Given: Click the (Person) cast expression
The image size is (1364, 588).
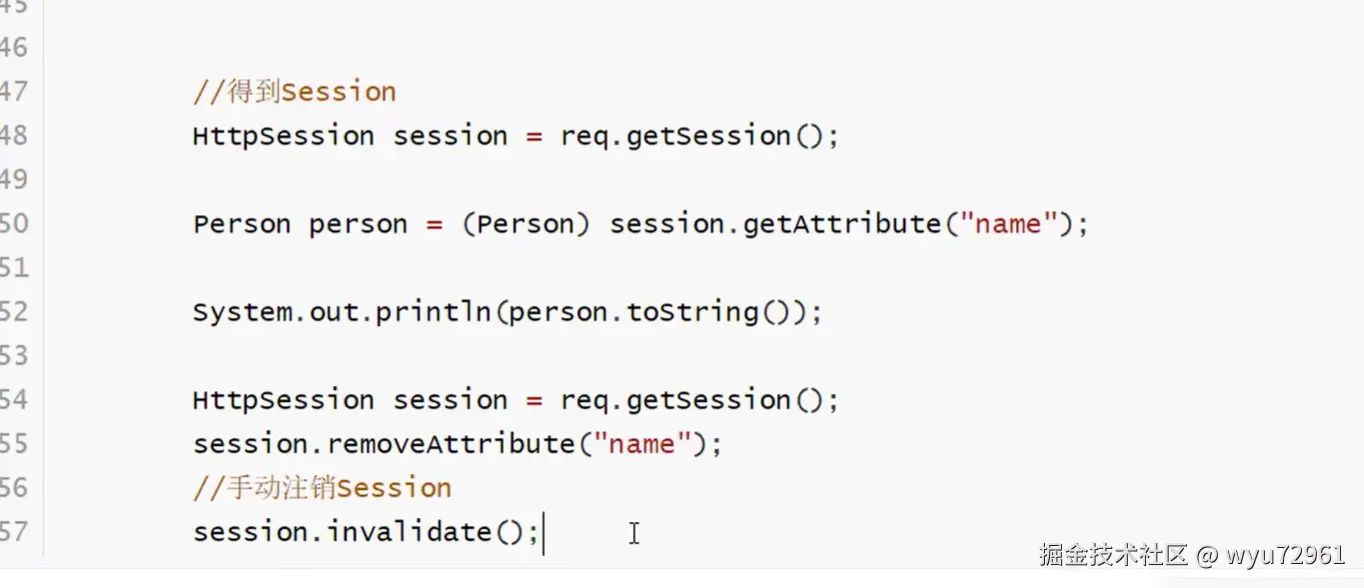Looking at the screenshot, I should tap(526, 224).
